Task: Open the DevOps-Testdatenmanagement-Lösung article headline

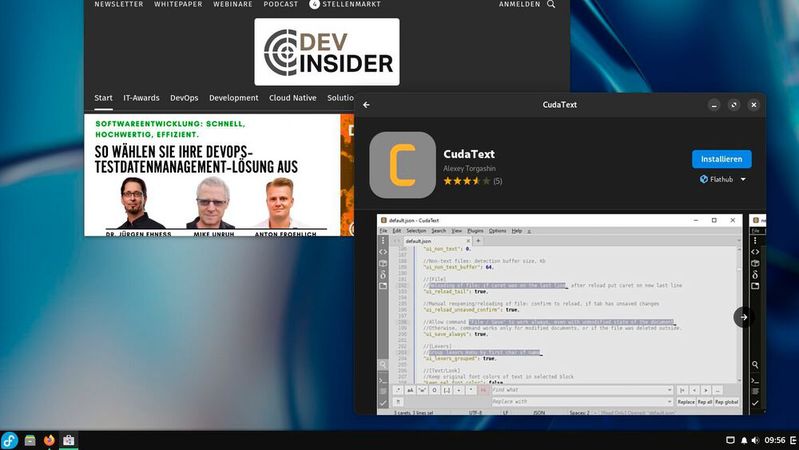Action: click(x=196, y=160)
